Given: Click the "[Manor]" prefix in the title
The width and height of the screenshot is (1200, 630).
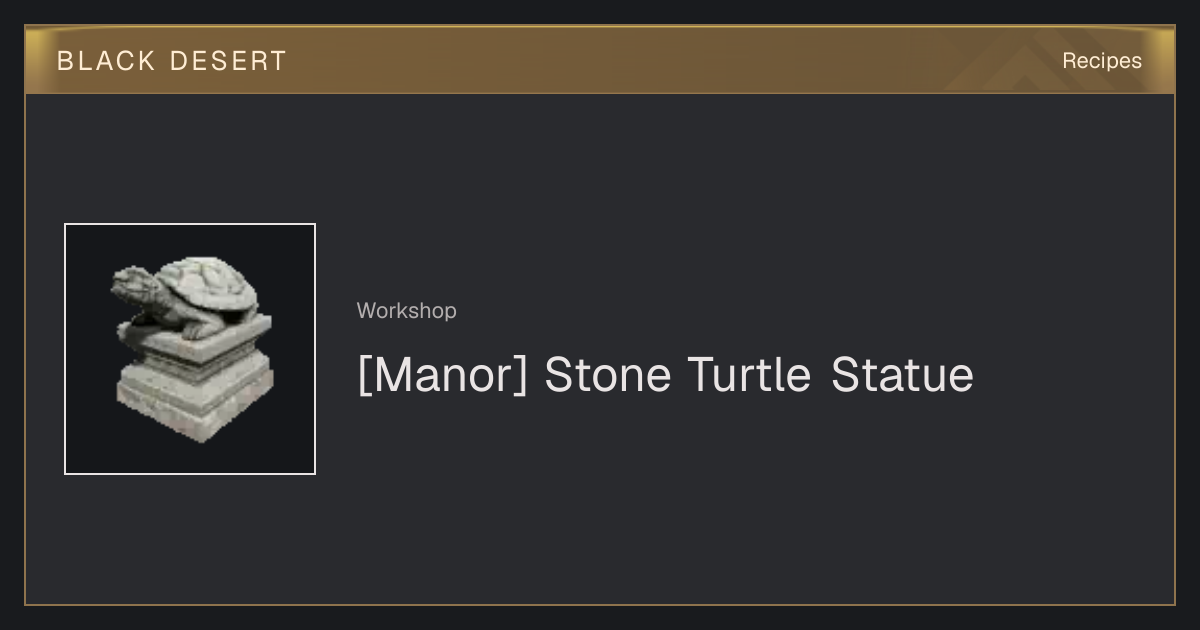Looking at the screenshot, I should pyautogui.click(x=442, y=376).
